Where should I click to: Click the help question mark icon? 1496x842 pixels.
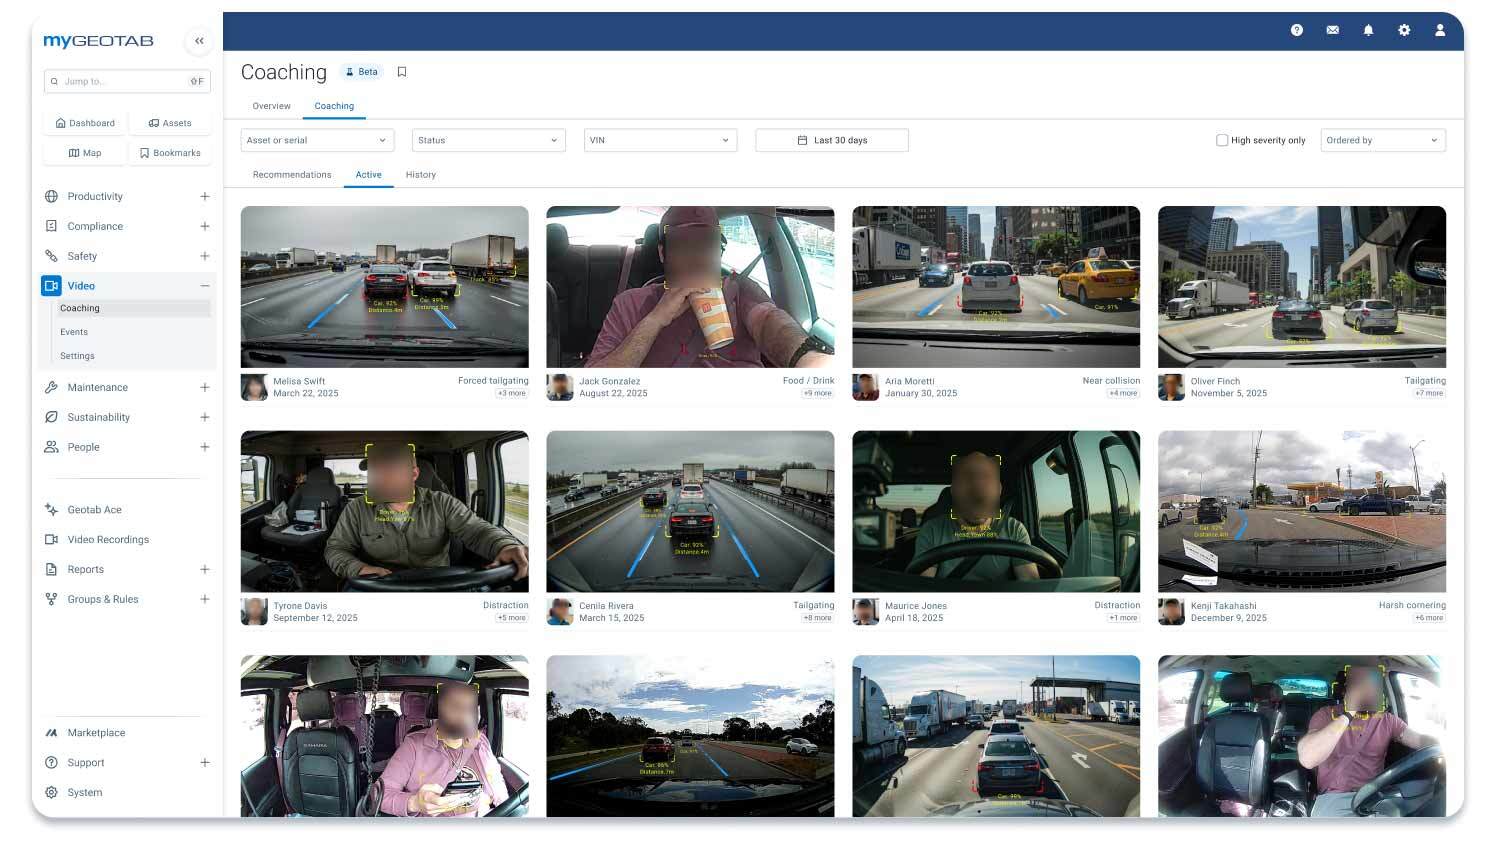point(1297,30)
